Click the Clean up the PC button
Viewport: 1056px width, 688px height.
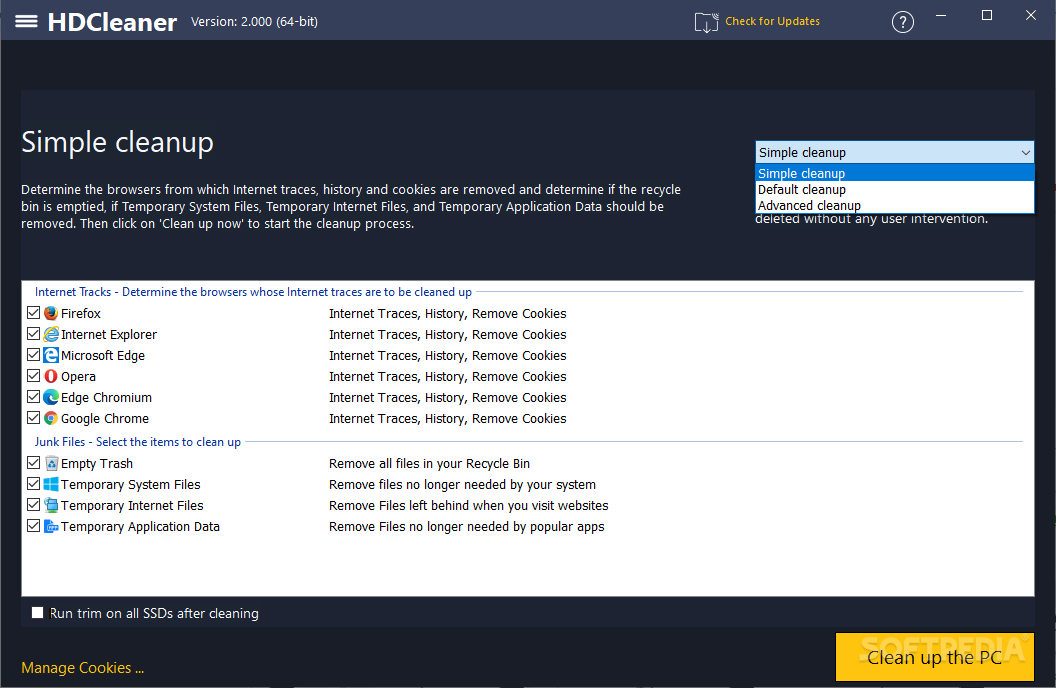(x=934, y=657)
